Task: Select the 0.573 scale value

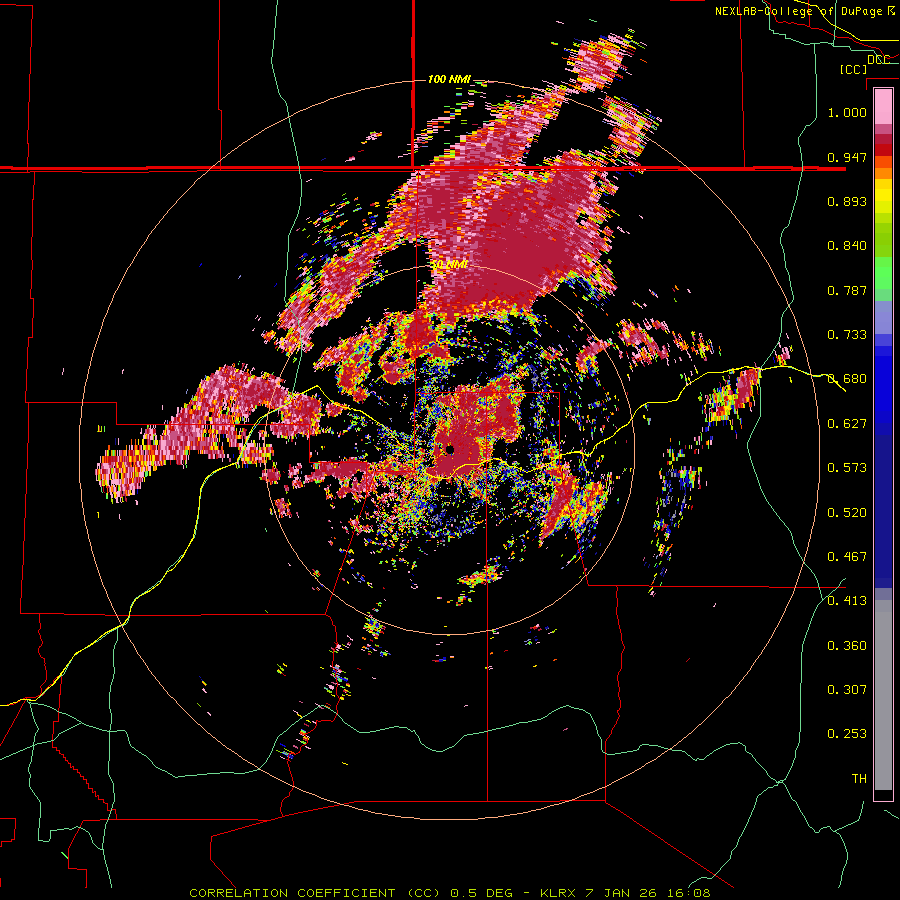Action: click(847, 467)
